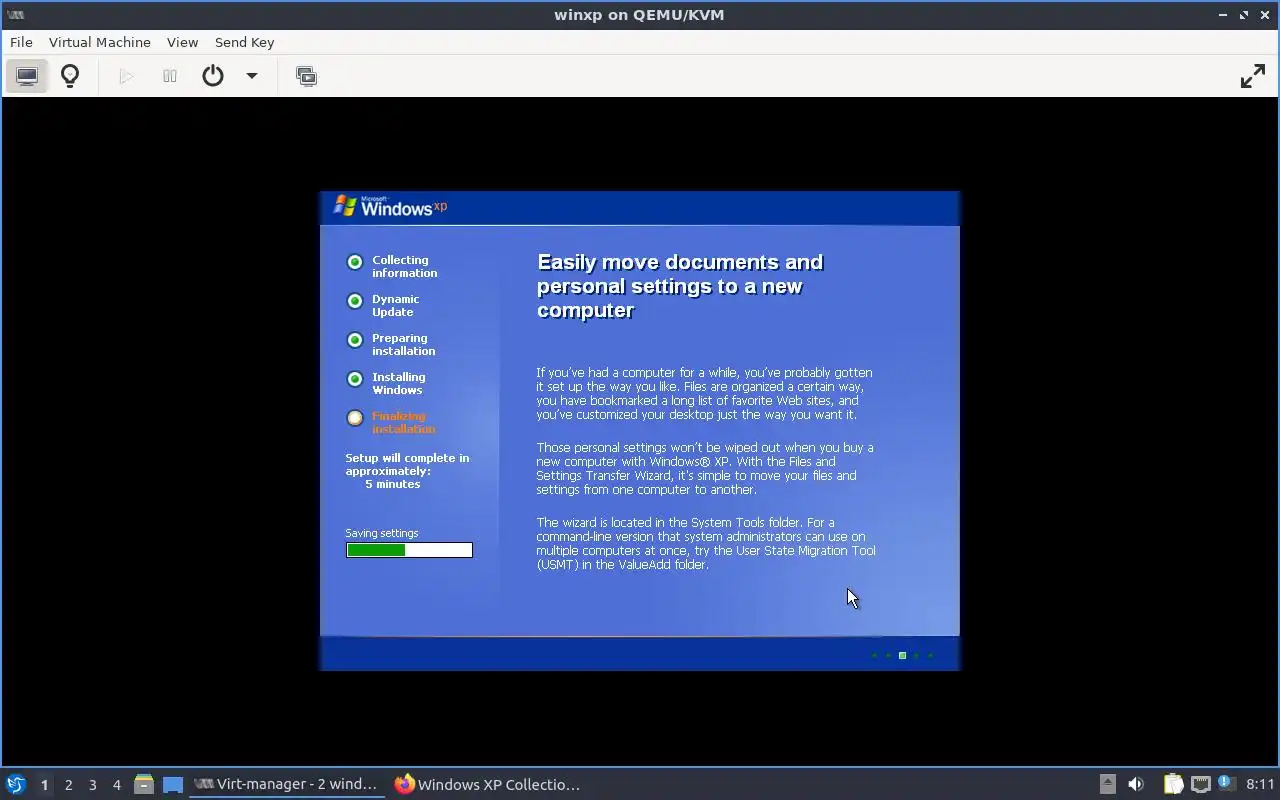Switch VM viewer to fullscreen mode
The image size is (1280, 800).
click(1252, 76)
